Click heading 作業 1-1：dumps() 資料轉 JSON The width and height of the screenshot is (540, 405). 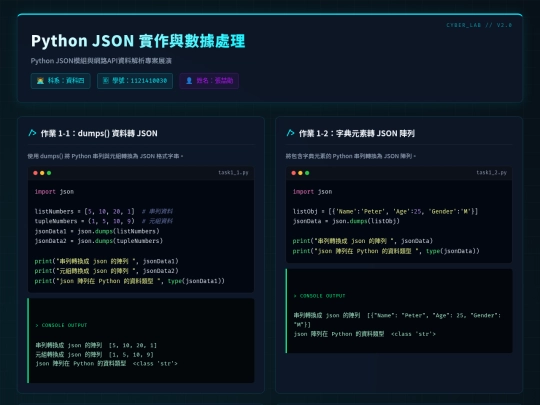point(99,133)
